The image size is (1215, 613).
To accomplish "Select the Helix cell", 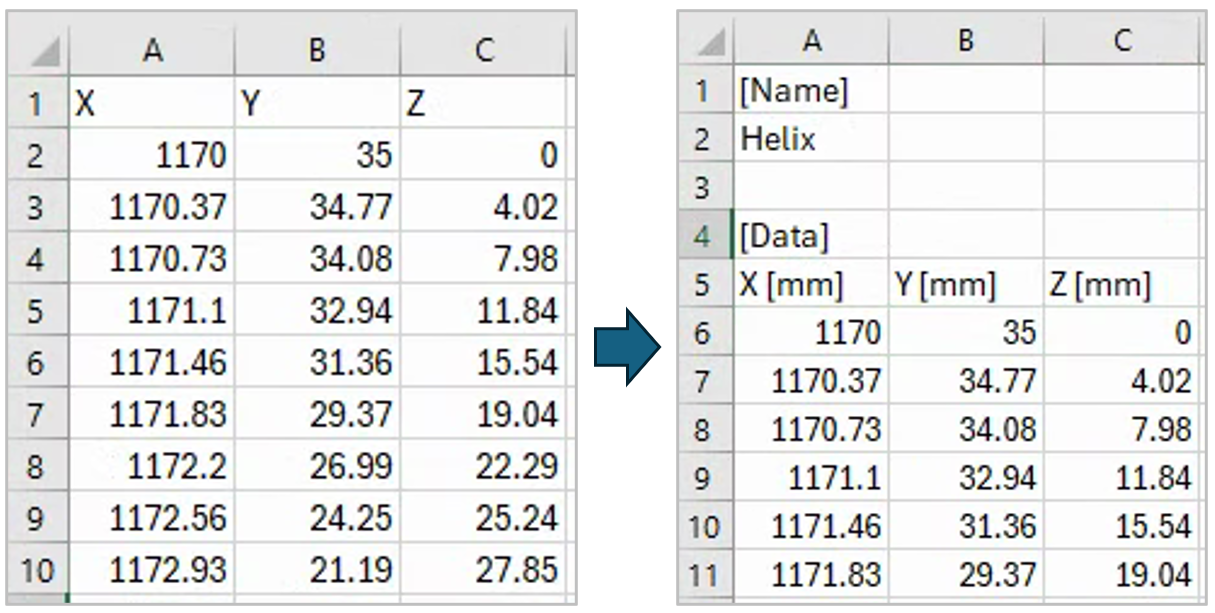I will 811,139.
